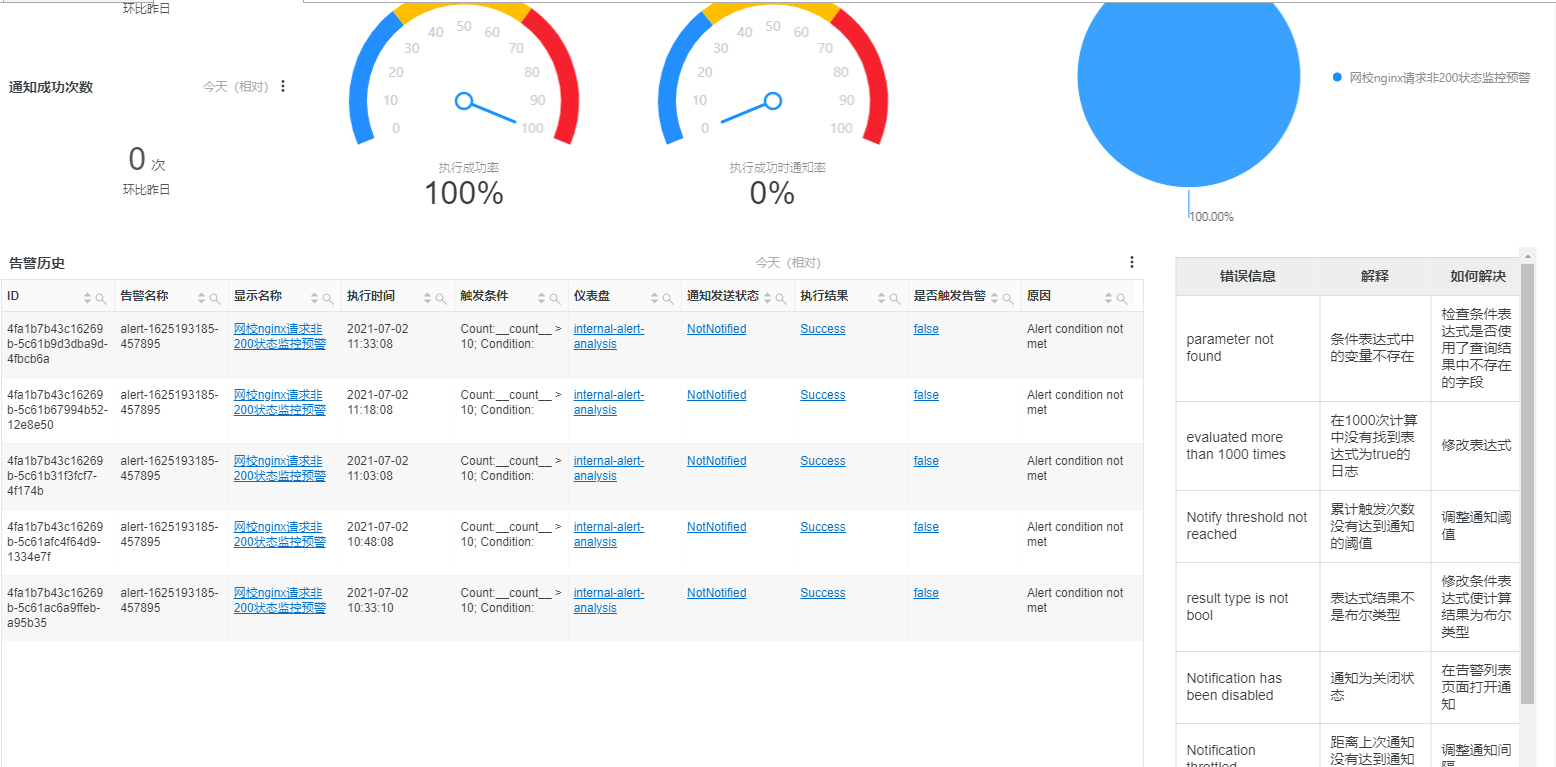Sort the 执行时间 column
This screenshot has width=1556, height=767.
427,298
